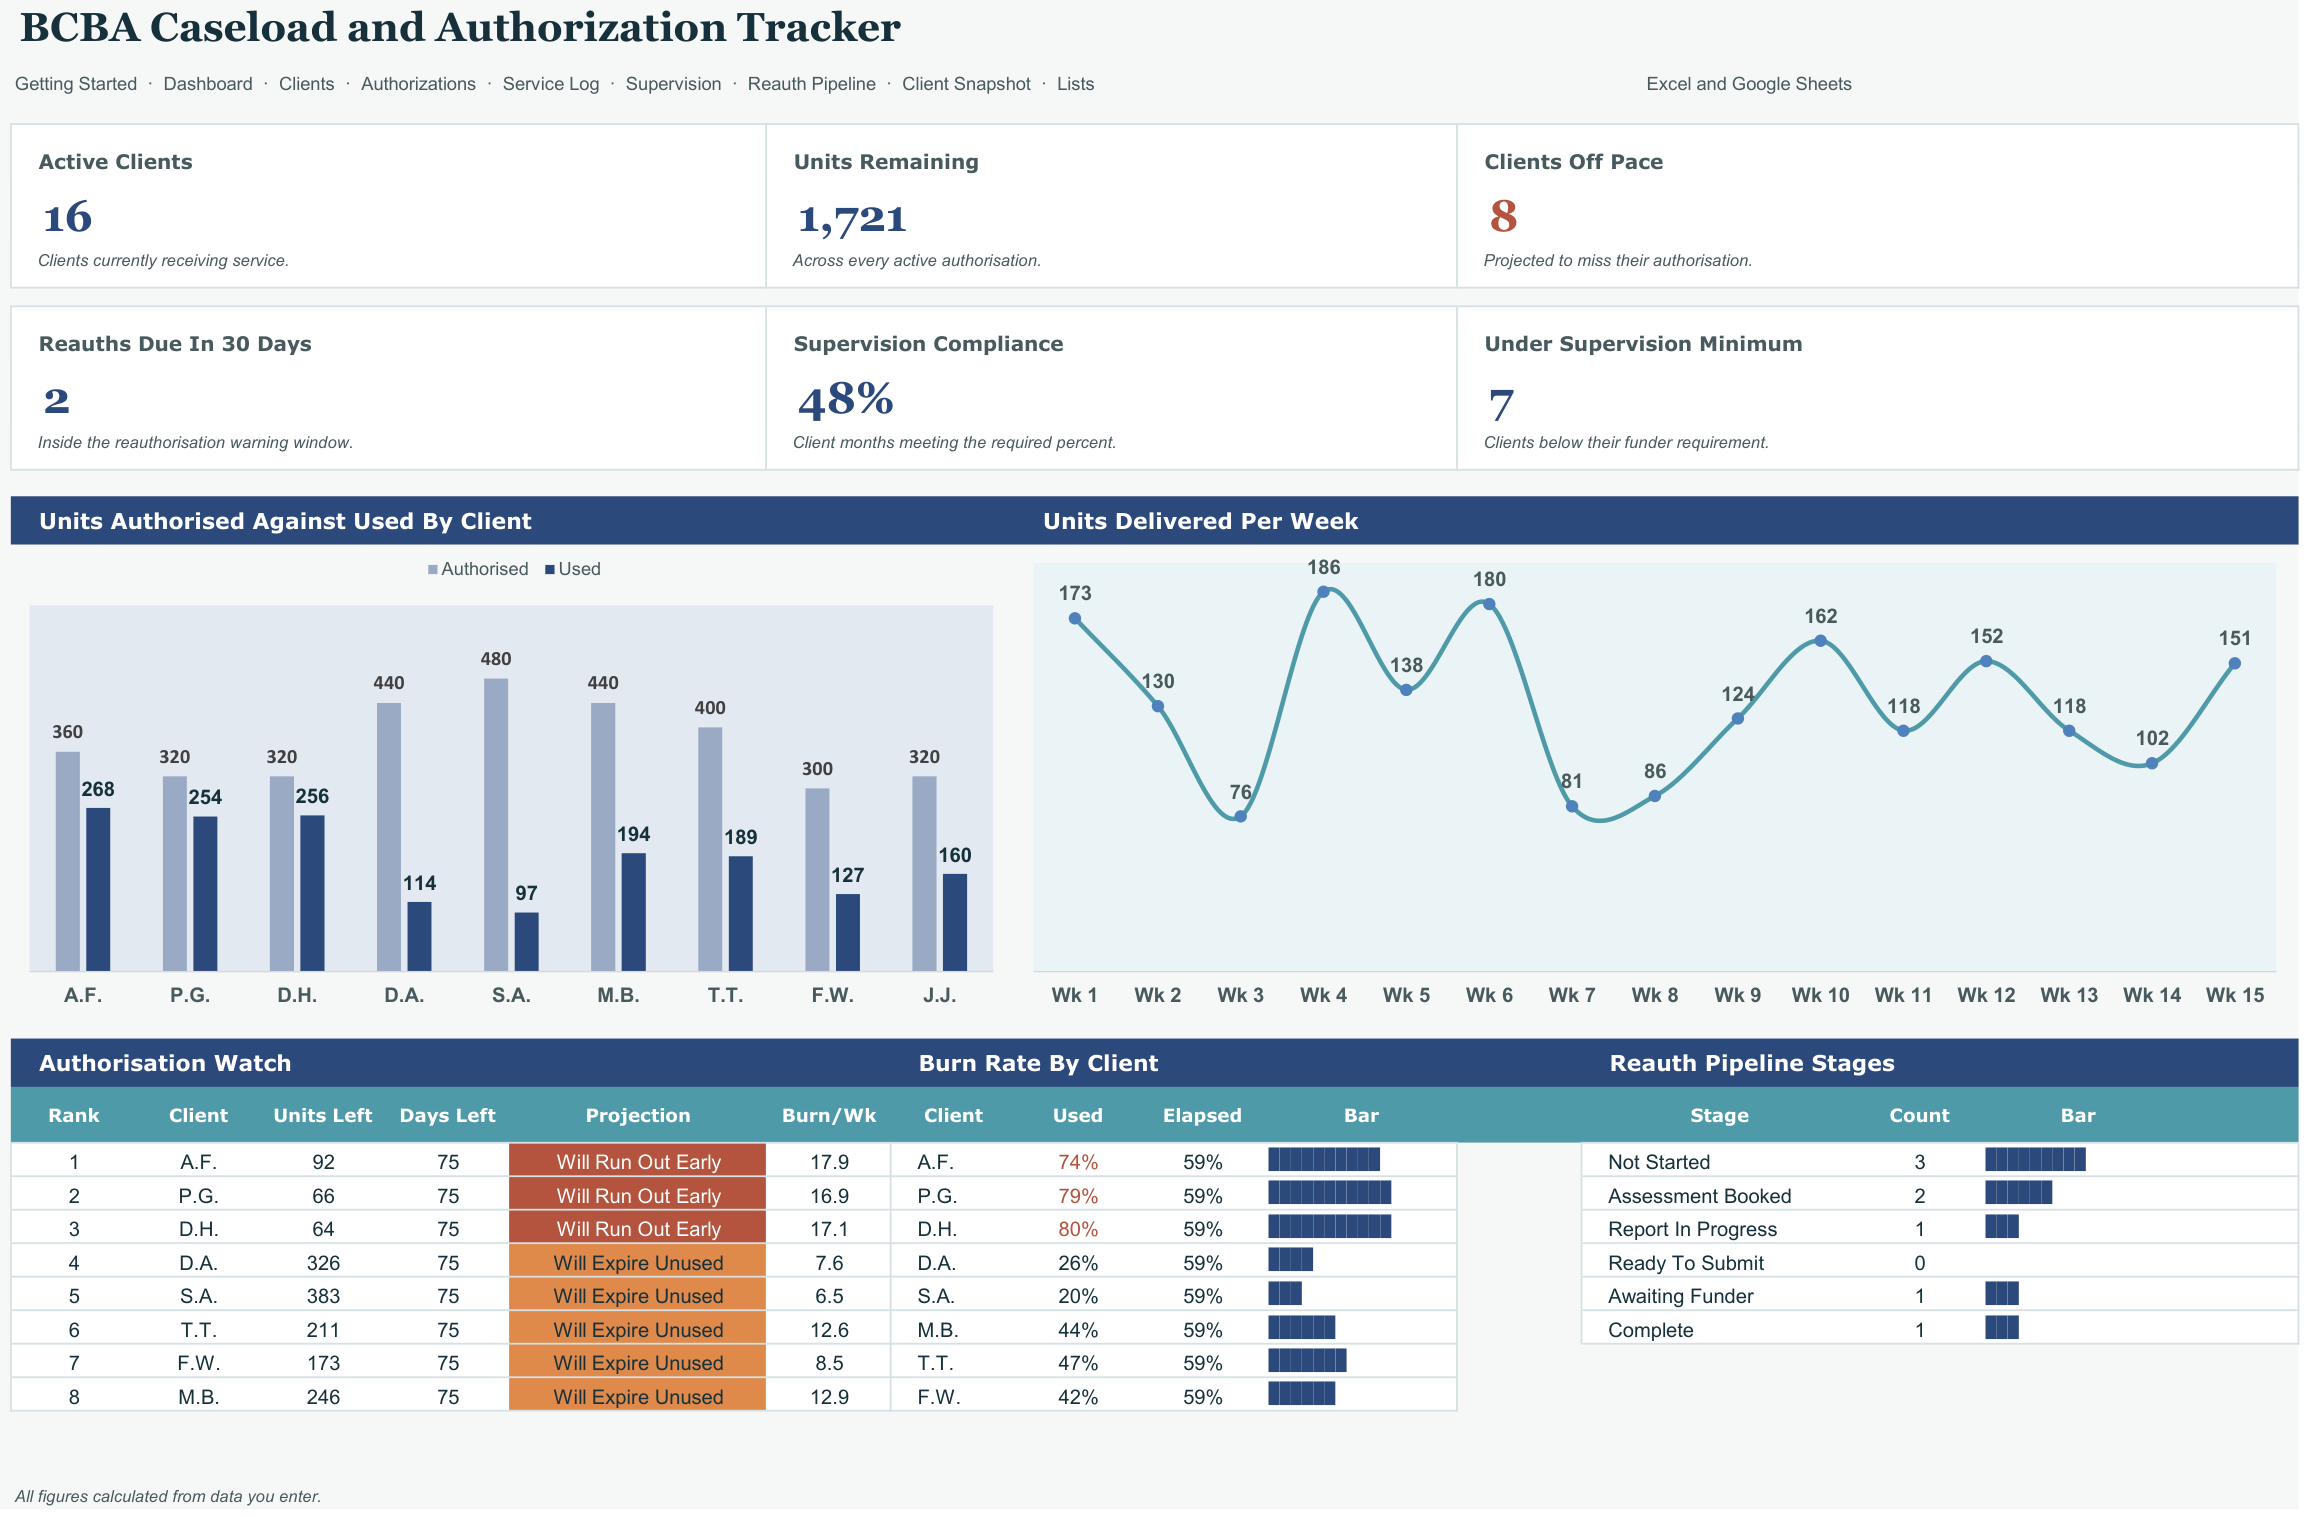Click the Wk 7 axis label
Image resolution: width=2310 pixels, height=1516 pixels.
[x=1572, y=995]
